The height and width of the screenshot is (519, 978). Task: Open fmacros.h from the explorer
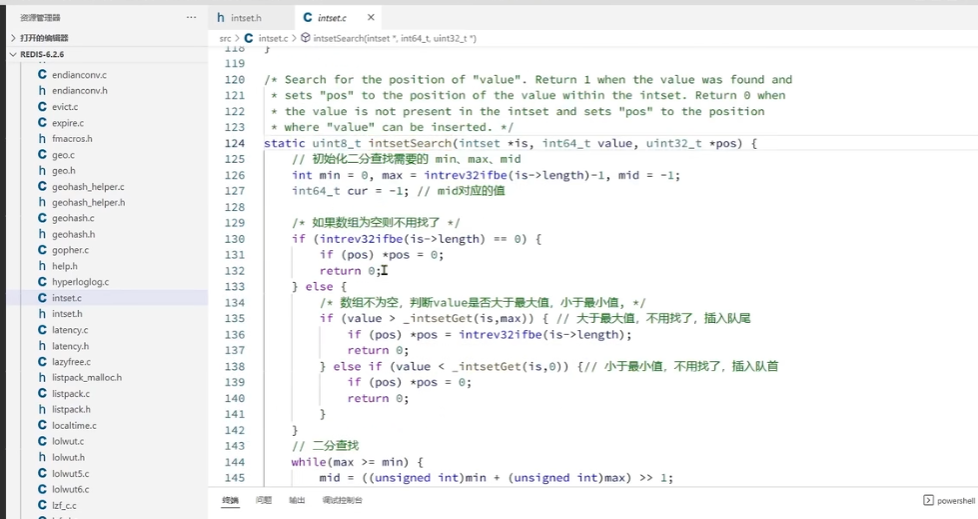tap(72, 138)
